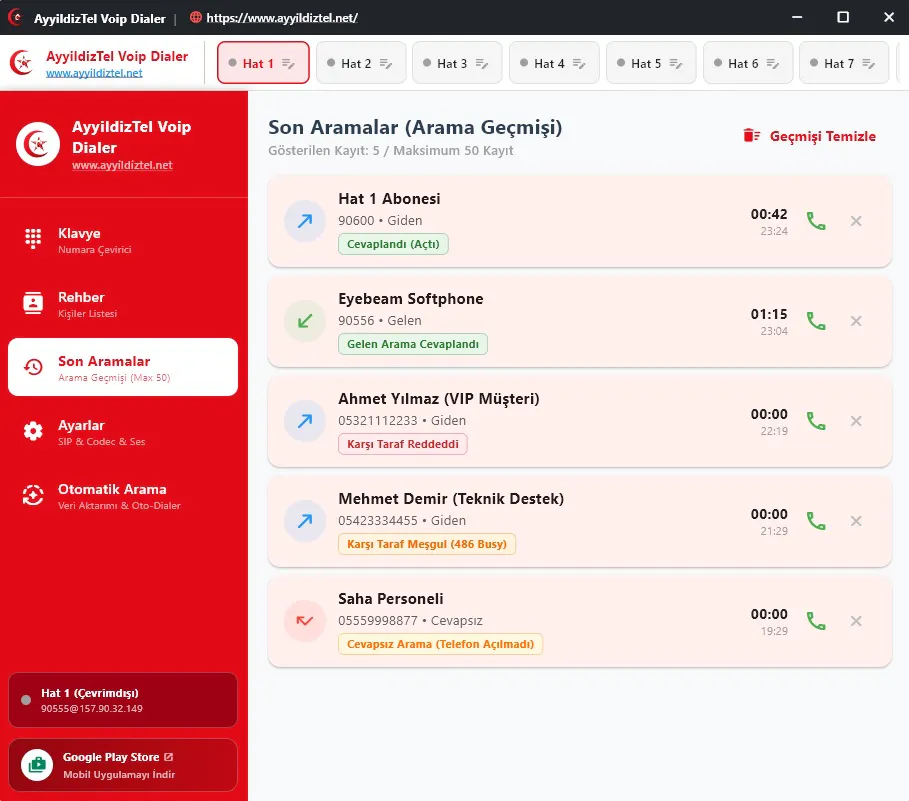This screenshot has height=801, width=909.
Task: Edit Hat 1 tab with pencil icon
Action: coord(289,64)
